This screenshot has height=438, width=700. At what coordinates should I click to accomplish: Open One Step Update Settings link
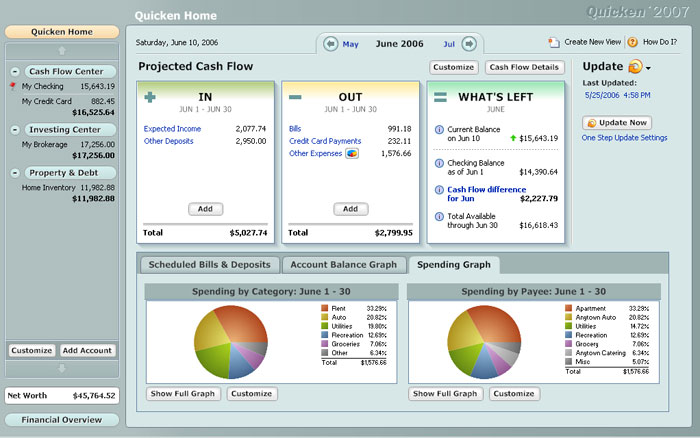pyautogui.click(x=624, y=138)
